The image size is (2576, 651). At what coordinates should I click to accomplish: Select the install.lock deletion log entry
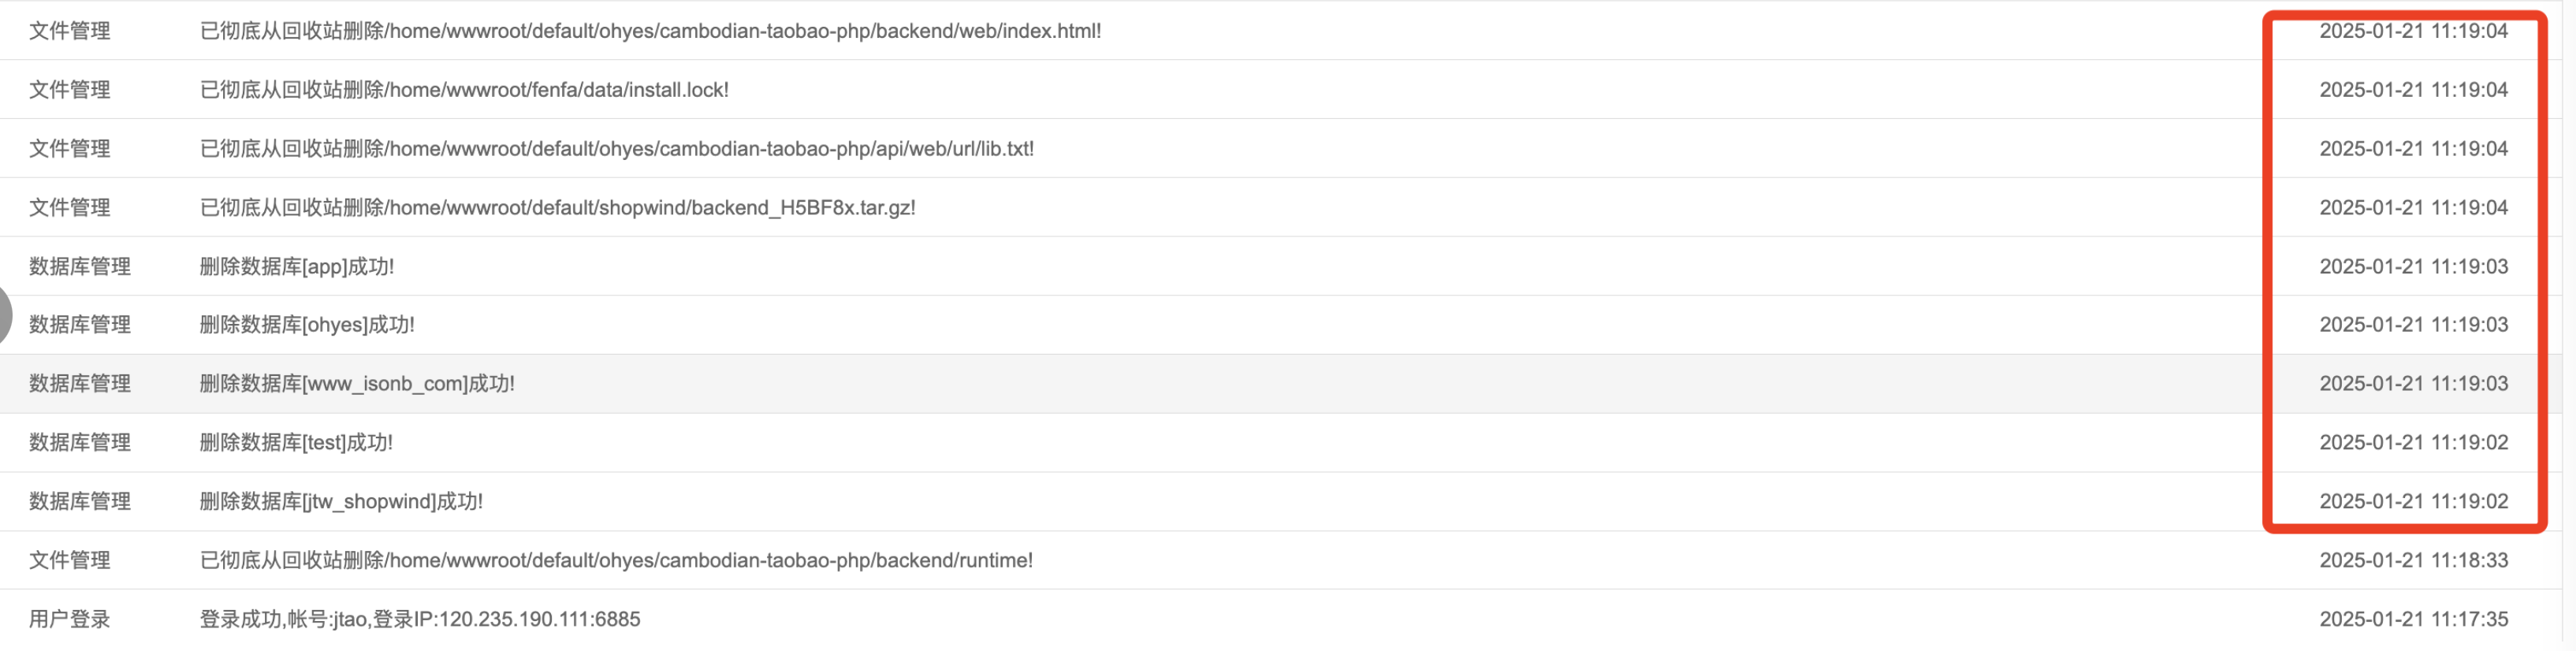point(1281,89)
